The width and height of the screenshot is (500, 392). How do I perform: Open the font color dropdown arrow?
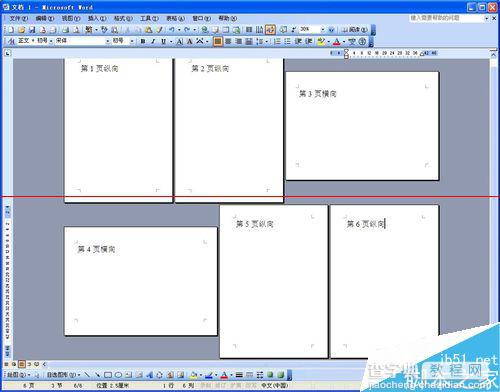pos(344,41)
